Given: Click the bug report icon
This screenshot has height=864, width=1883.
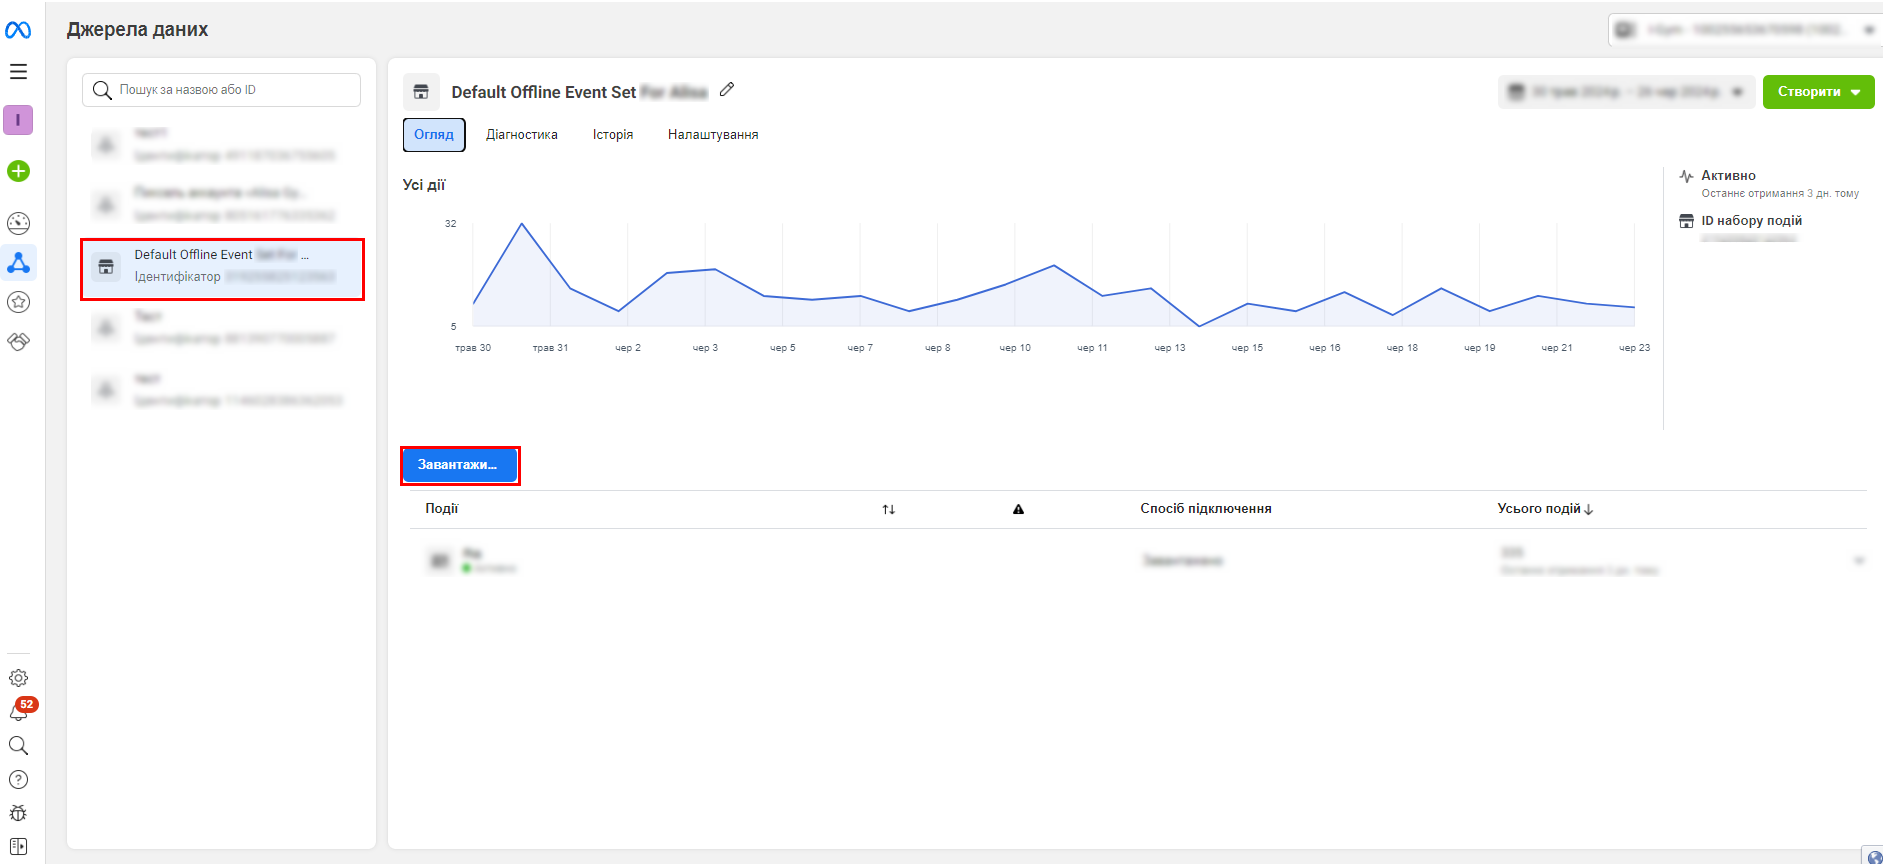Looking at the screenshot, I should [18, 813].
